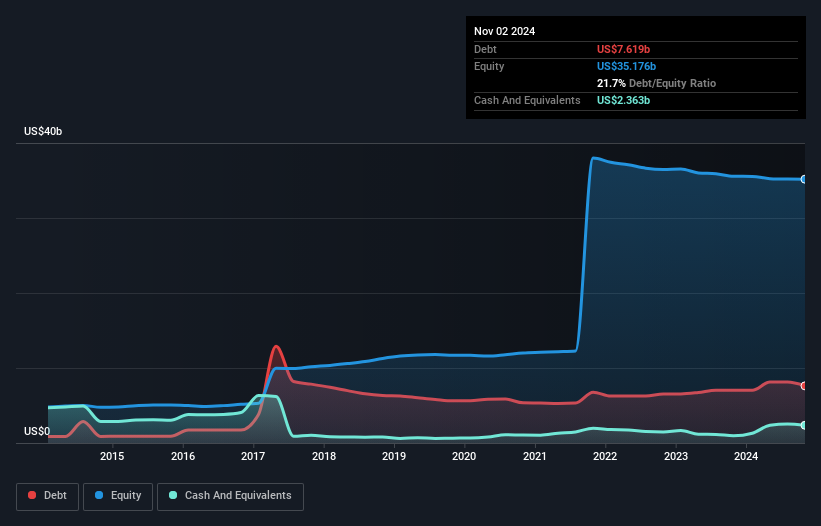Image resolution: width=821 pixels, height=526 pixels.
Task: Click the US$7.619b debt value
Action: 623,49
